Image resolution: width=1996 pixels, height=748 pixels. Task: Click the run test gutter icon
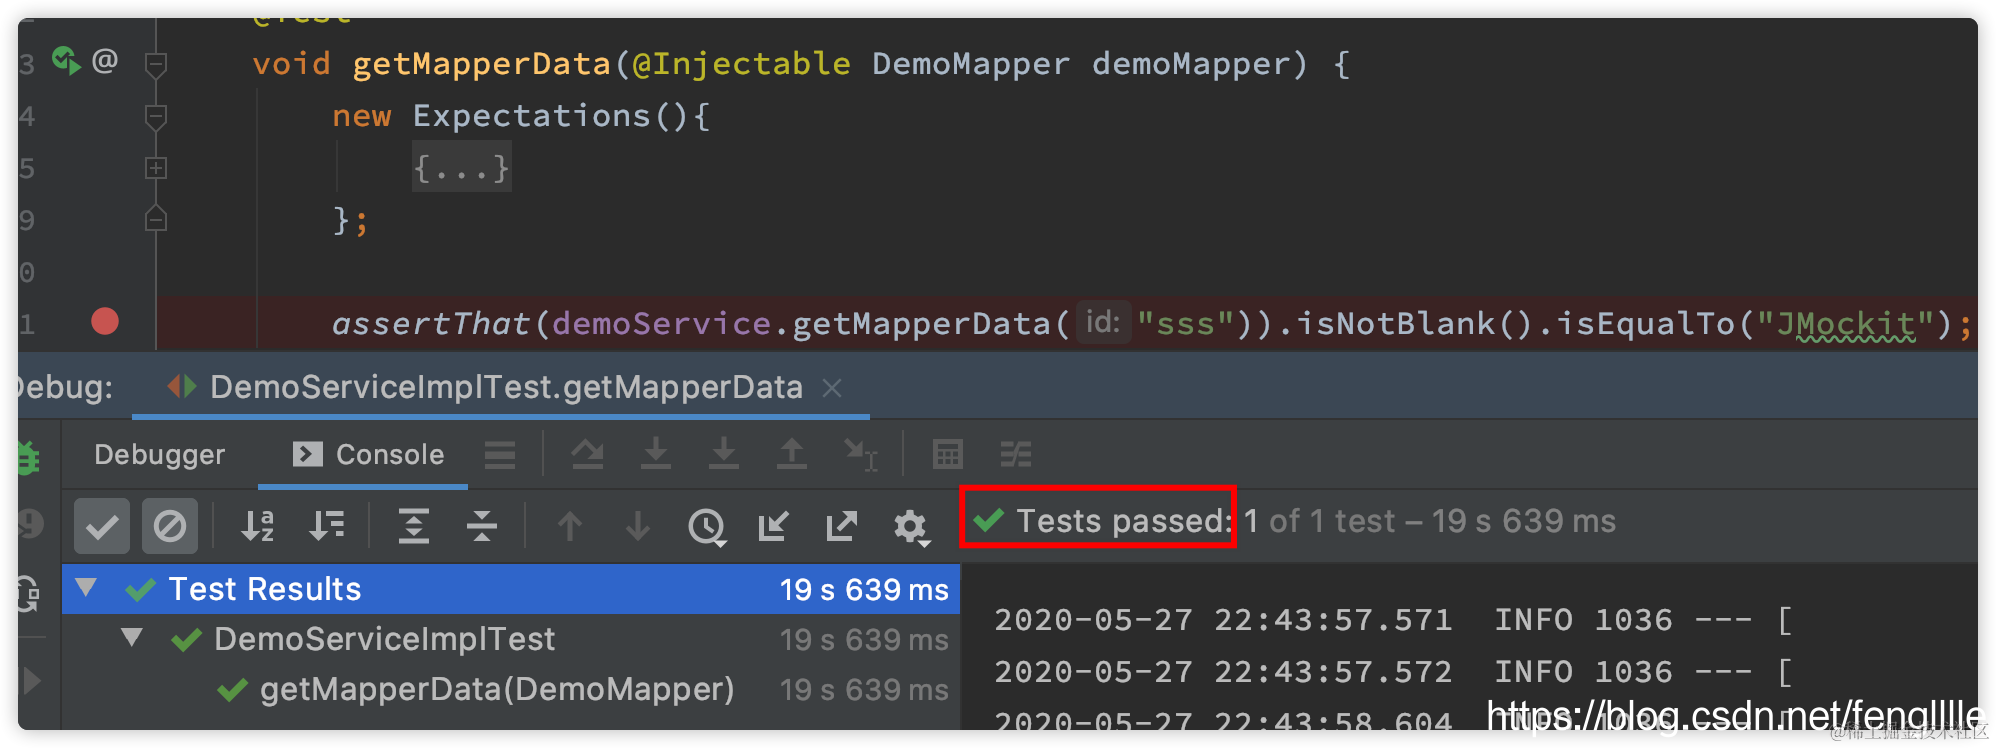(x=66, y=62)
